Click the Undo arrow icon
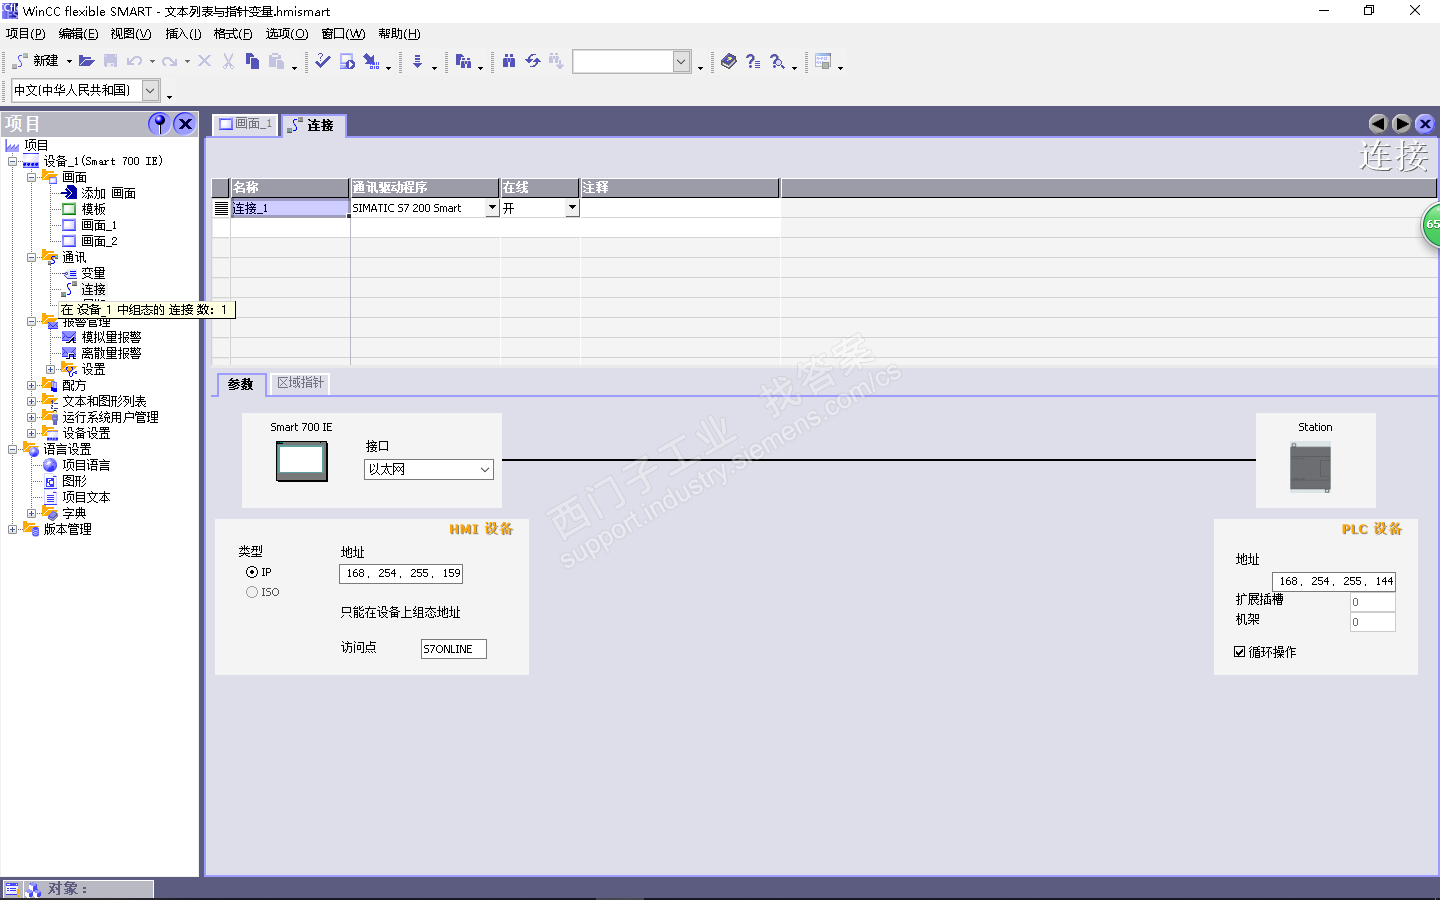Image resolution: width=1440 pixels, height=900 pixels. pyautogui.click(x=134, y=61)
